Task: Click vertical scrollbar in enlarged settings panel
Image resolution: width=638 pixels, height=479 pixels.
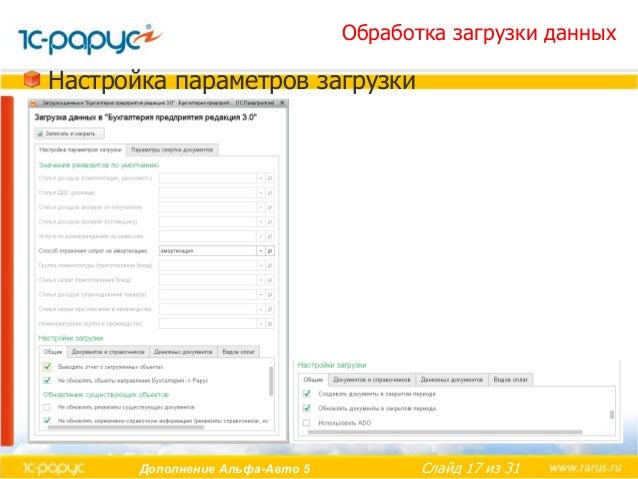Action: [x=612, y=415]
